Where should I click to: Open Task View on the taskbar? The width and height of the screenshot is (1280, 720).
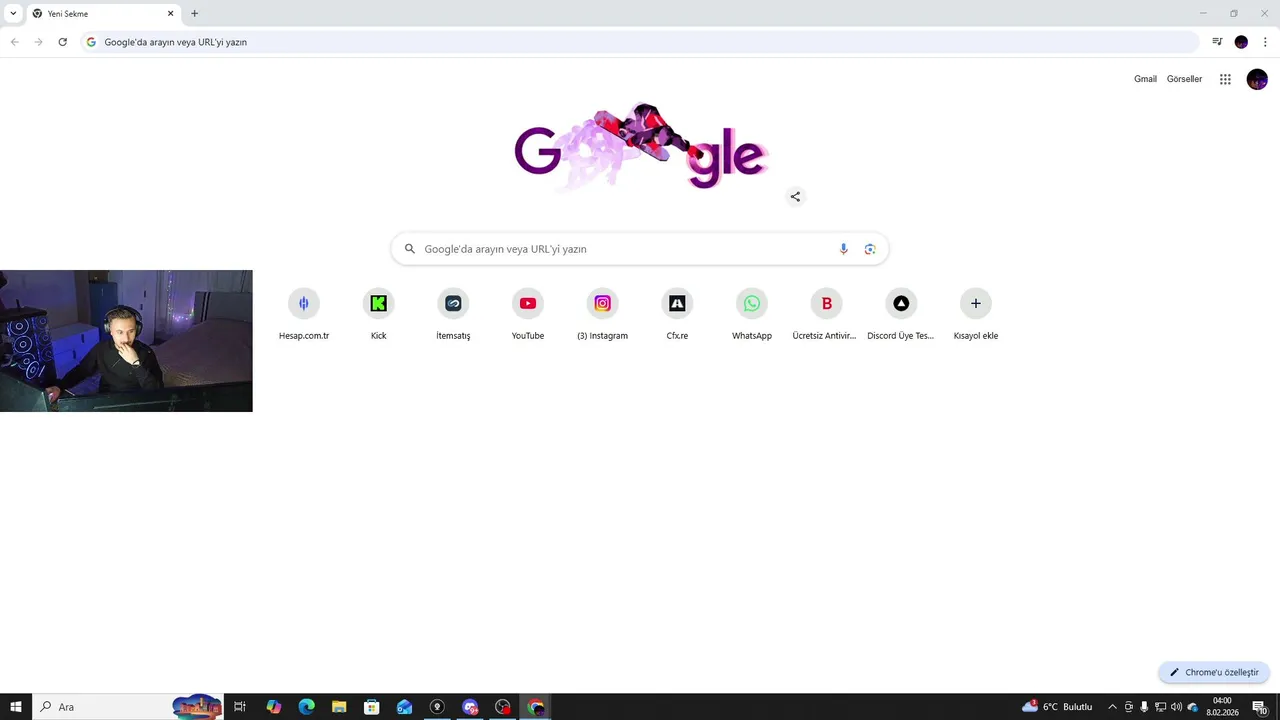tap(240, 707)
